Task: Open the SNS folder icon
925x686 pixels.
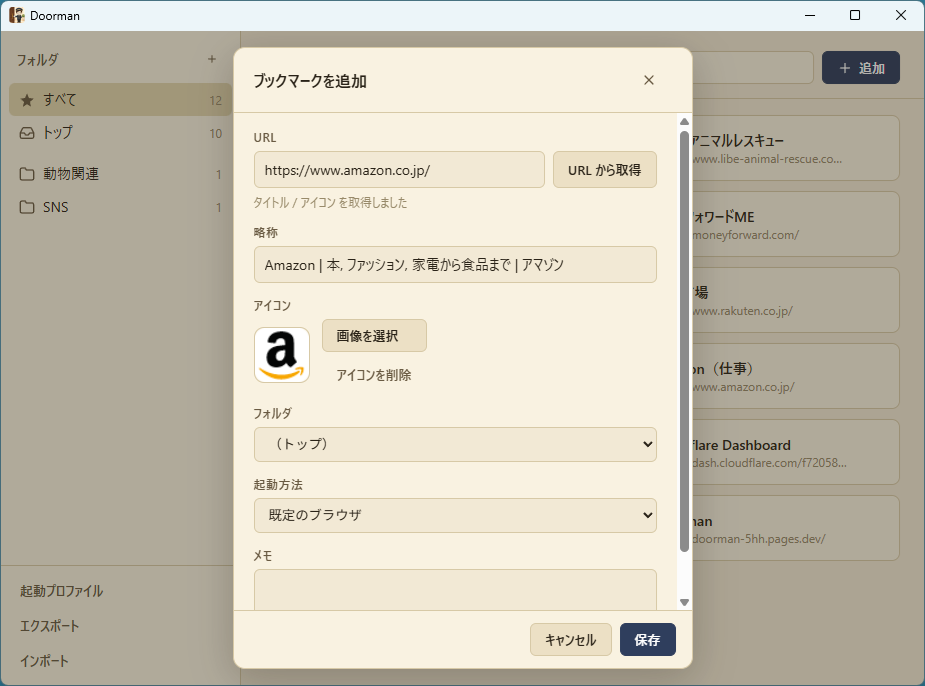Action: [x=29, y=207]
